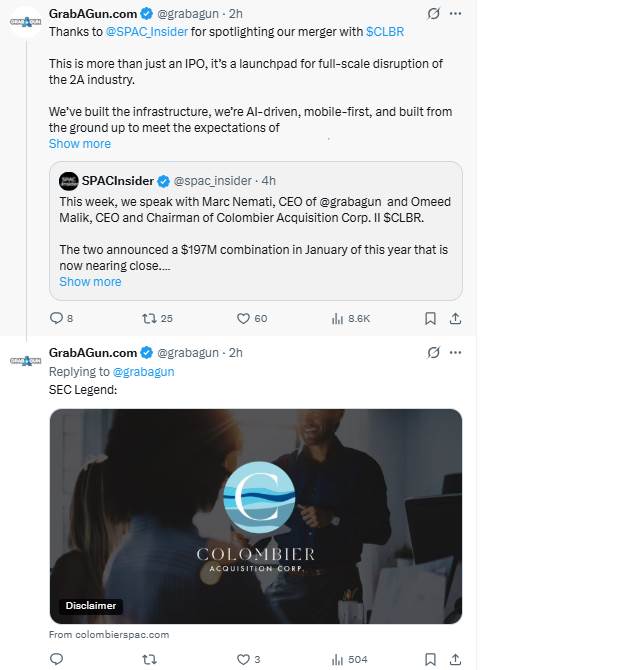This screenshot has width=622, height=670.
Task: Click the $CLBR cashtag link
Action: [x=385, y=33]
